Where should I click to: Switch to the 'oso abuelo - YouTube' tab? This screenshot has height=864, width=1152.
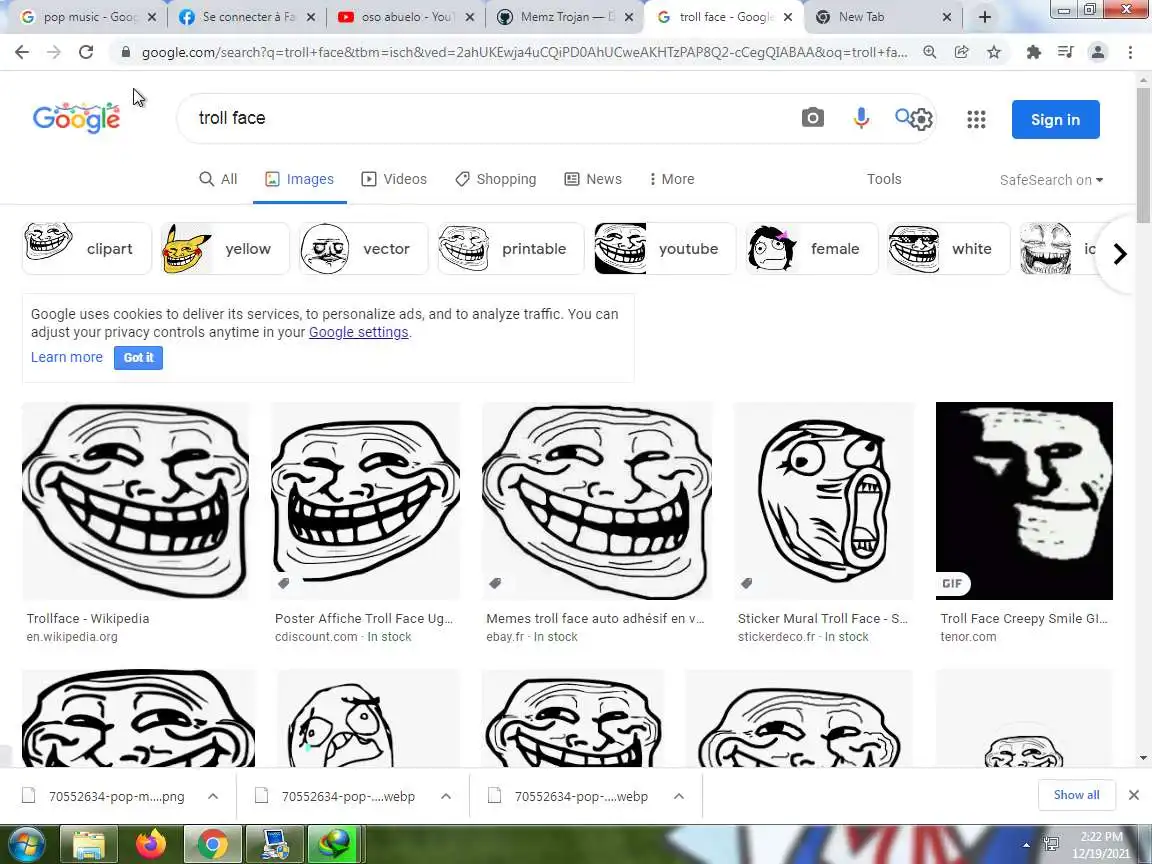(406, 17)
